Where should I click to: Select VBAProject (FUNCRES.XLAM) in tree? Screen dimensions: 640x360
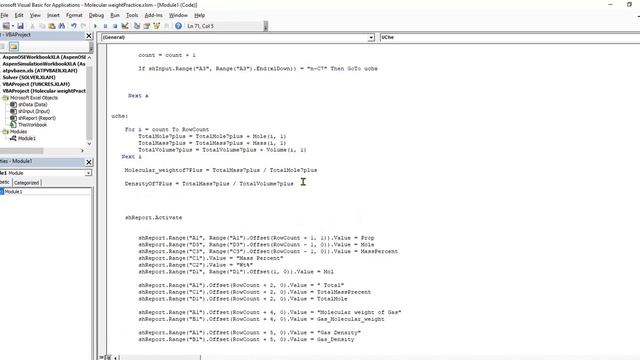36,84
